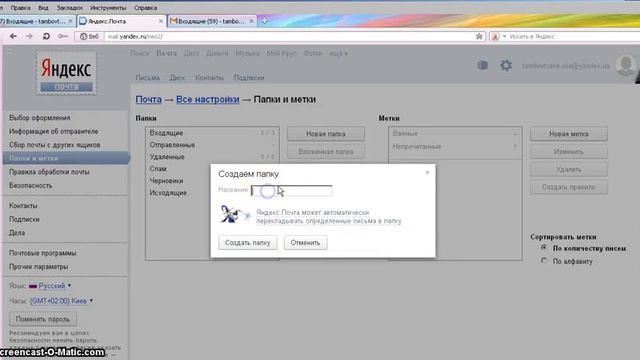Open Прочие параметры settings
Image resolution: width=640 pixels, height=360 pixels.
point(38,267)
